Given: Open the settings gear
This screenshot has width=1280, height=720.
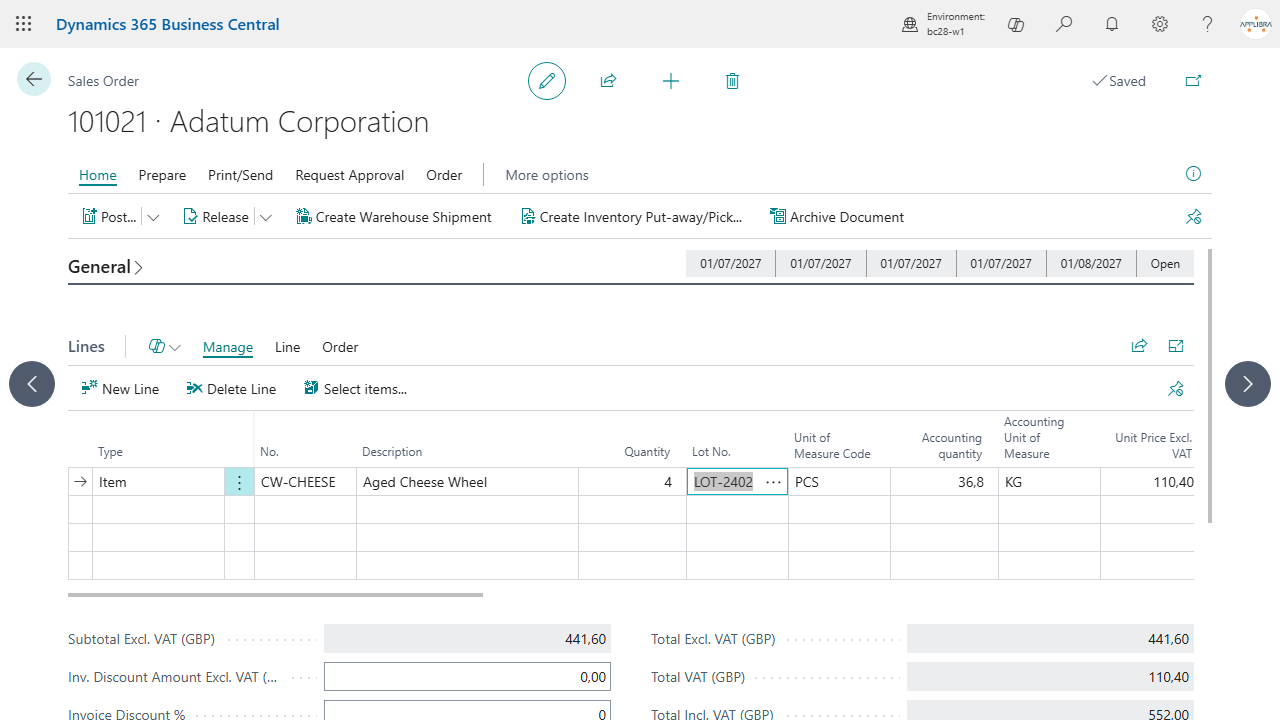Looking at the screenshot, I should (1160, 24).
